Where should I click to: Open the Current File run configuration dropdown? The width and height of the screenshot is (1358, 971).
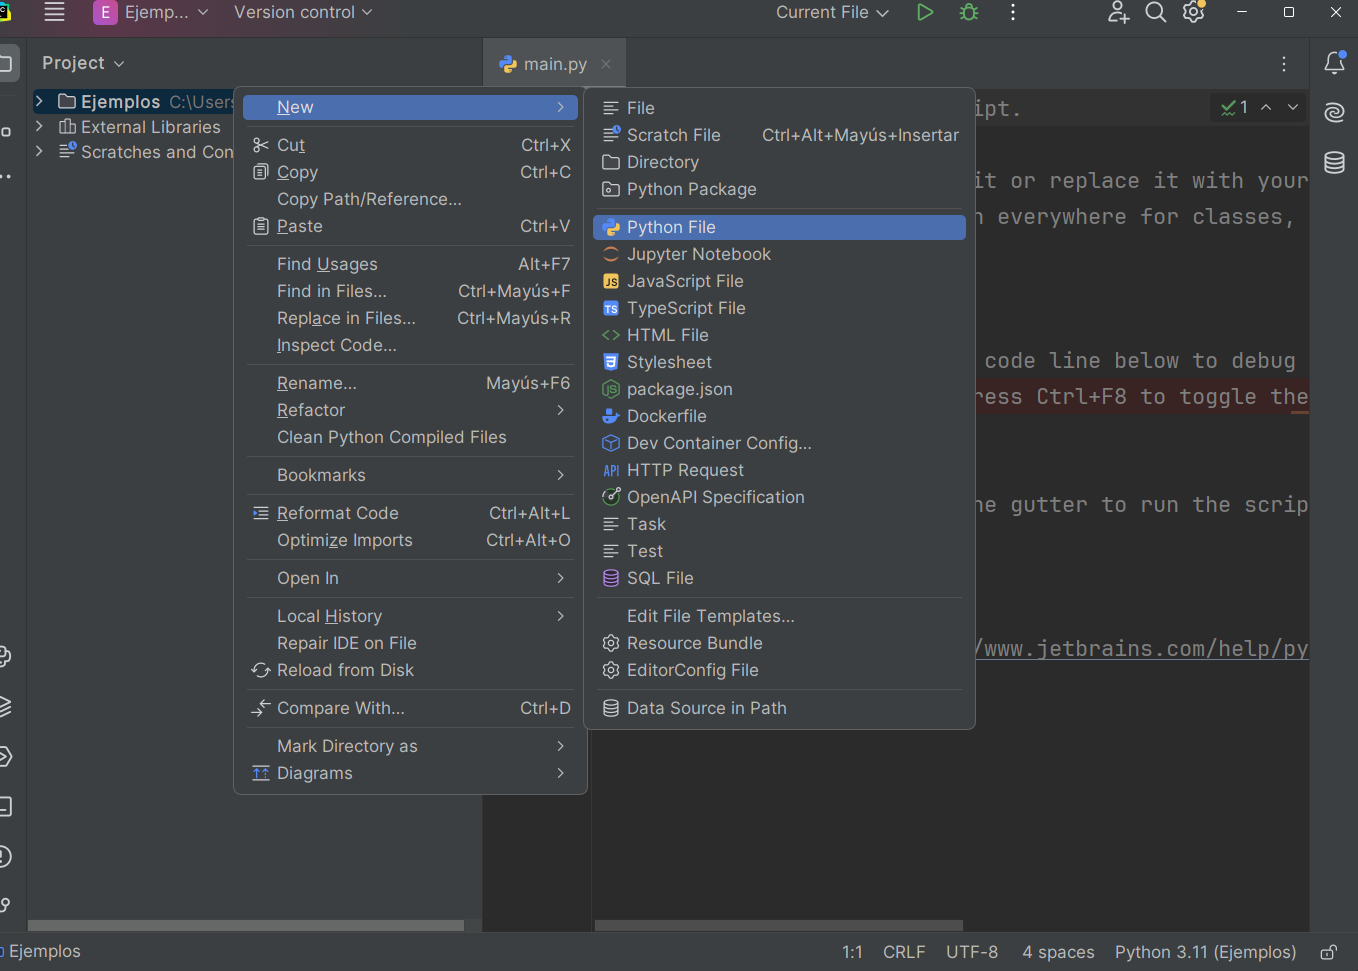[832, 13]
